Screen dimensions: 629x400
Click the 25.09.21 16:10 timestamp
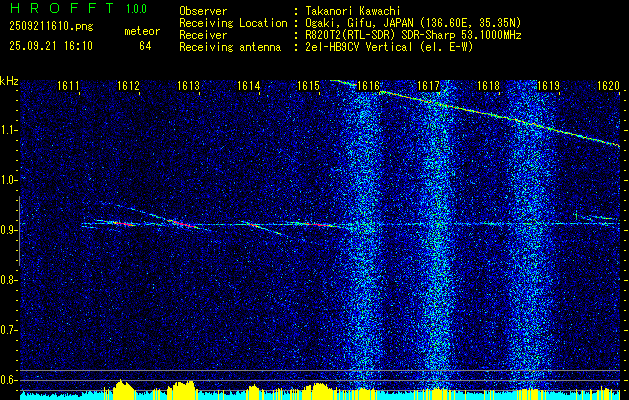[x=50, y=45]
